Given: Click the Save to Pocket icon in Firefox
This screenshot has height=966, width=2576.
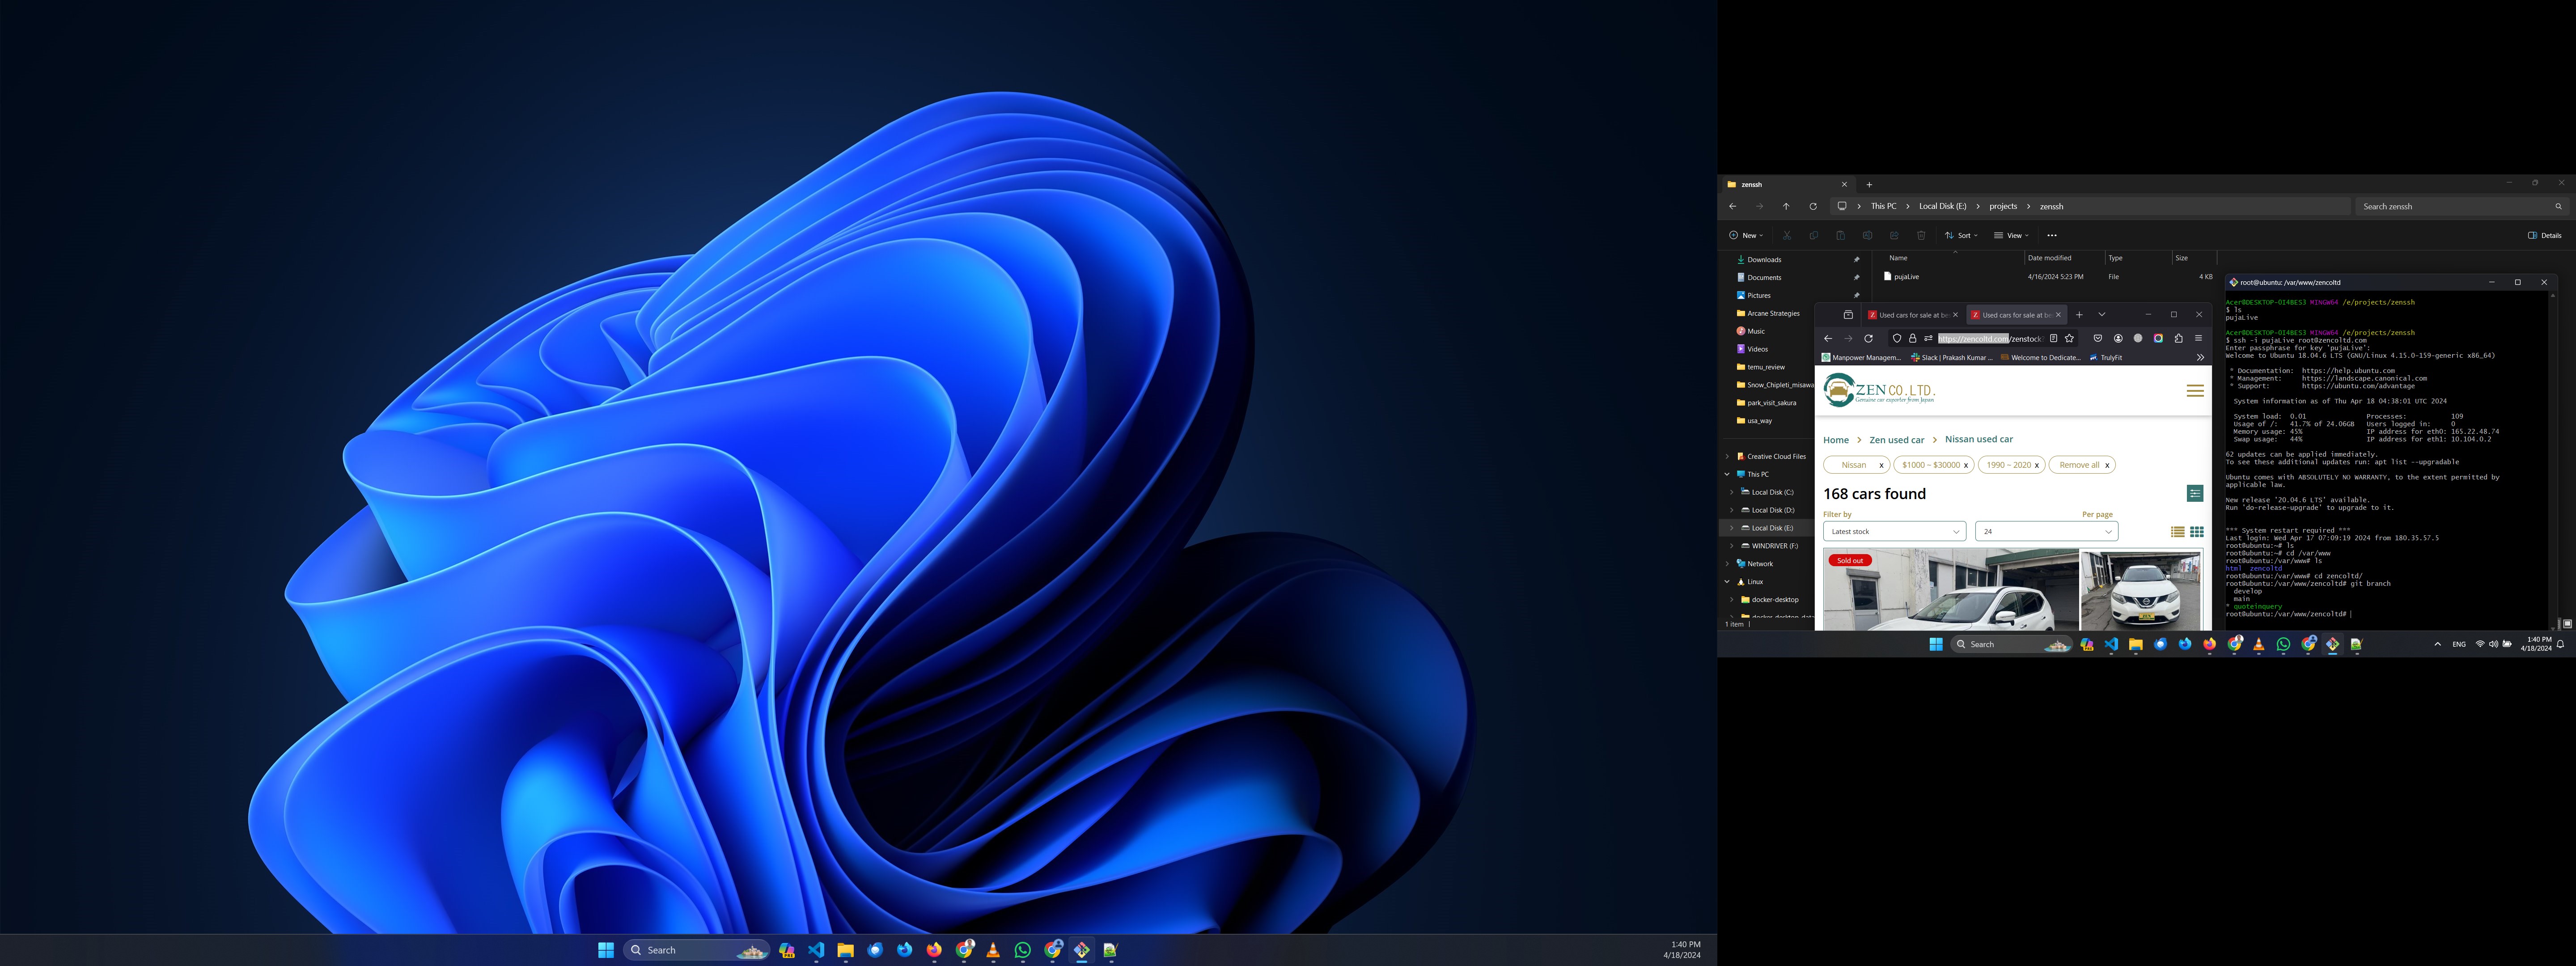Looking at the screenshot, I should [x=2098, y=339].
